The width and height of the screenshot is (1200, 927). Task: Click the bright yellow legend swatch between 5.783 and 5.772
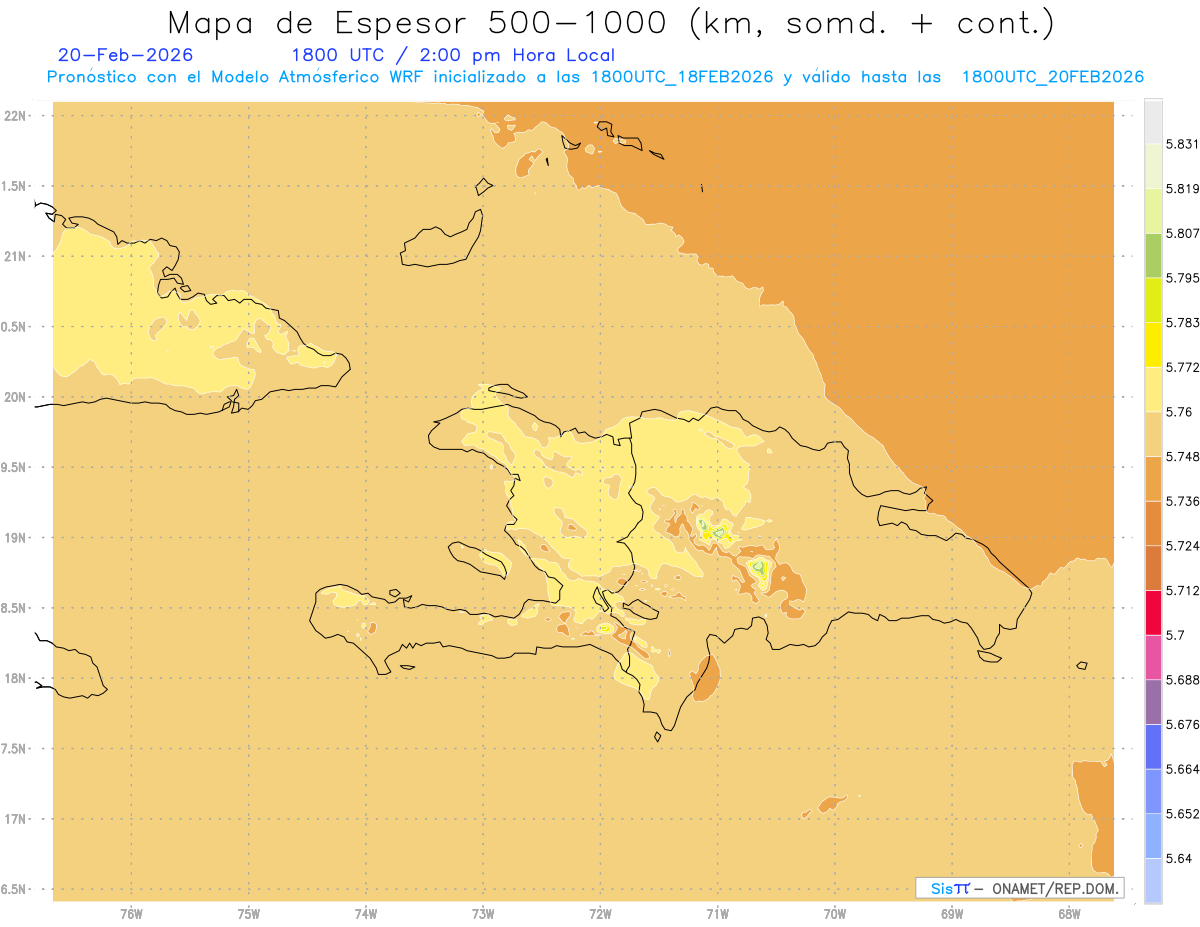tap(1153, 344)
